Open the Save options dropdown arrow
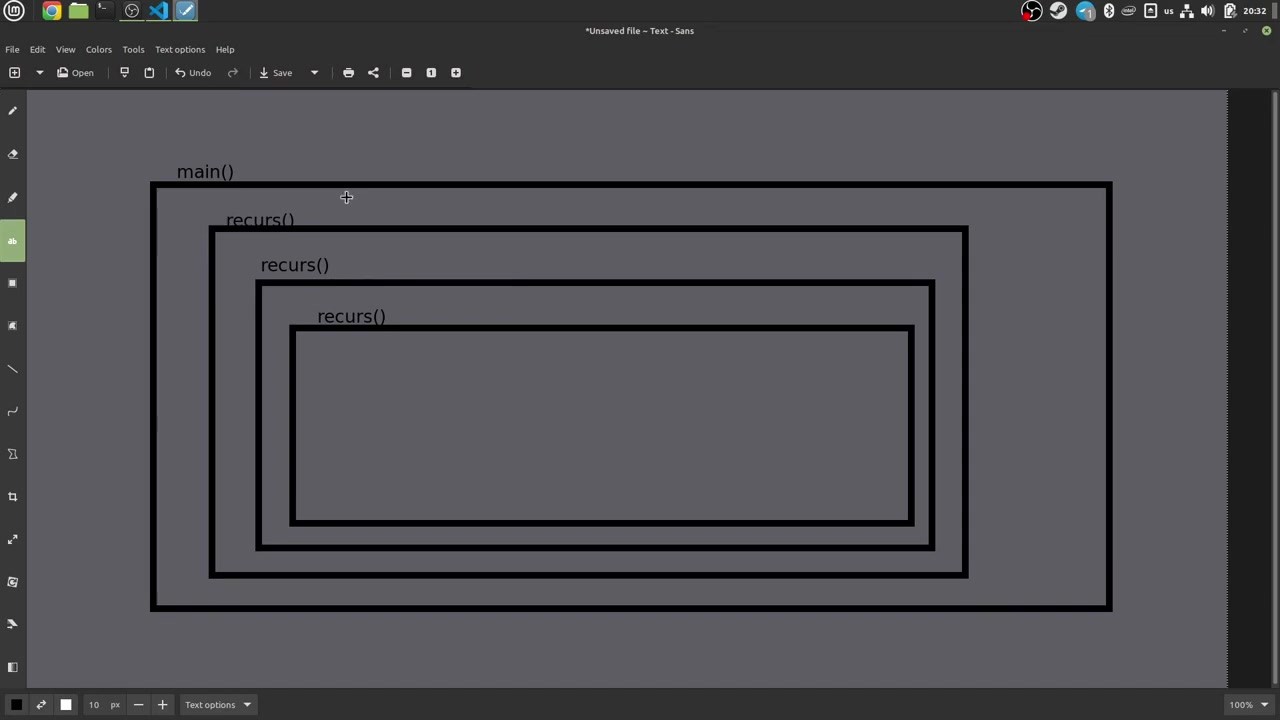1280x720 pixels. (314, 73)
